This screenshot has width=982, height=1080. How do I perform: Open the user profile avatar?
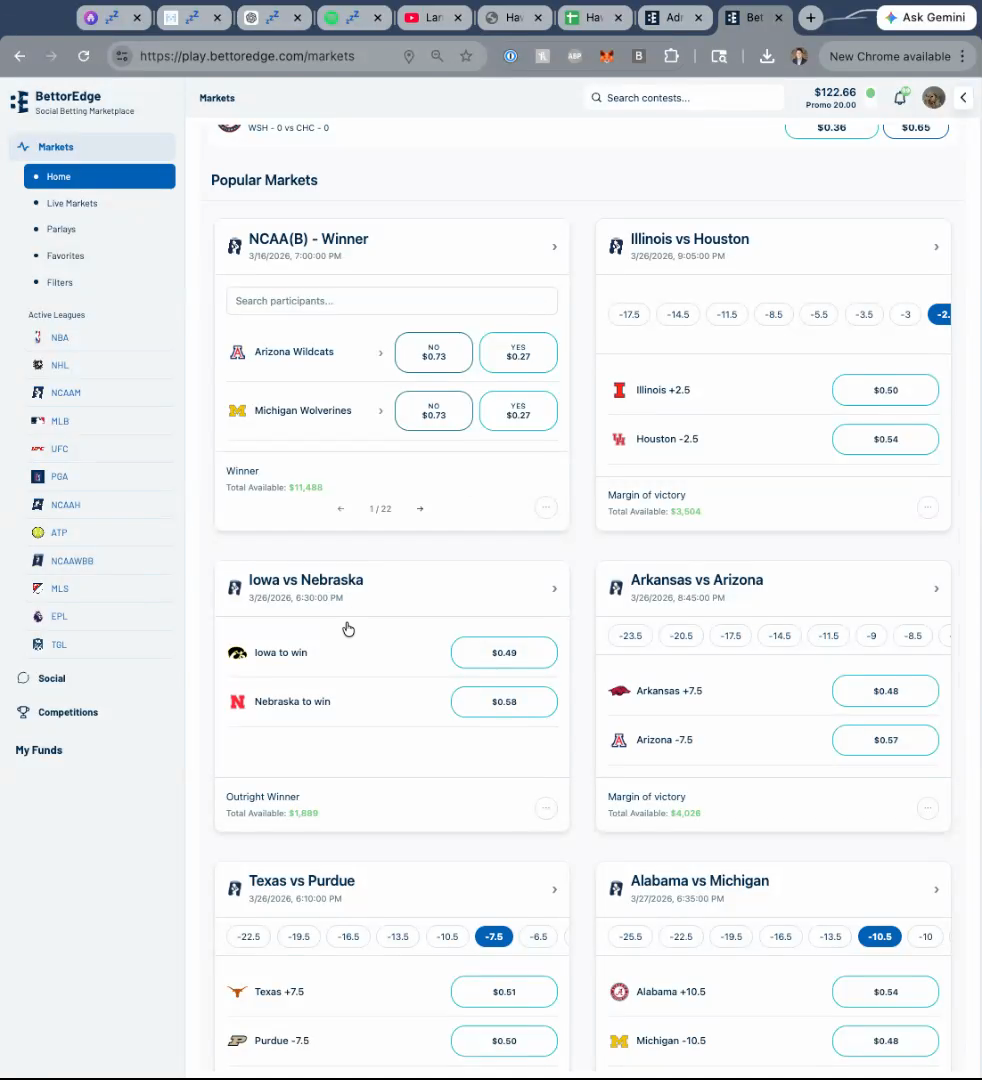pos(933,97)
